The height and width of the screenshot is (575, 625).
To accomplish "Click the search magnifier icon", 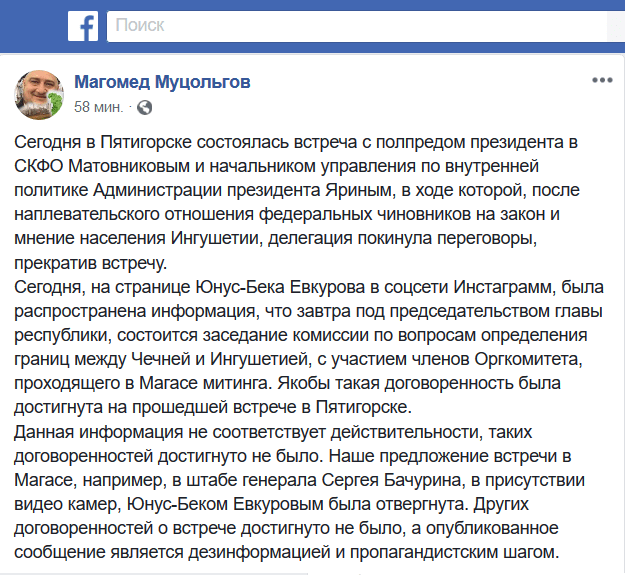I will point(613,26).
